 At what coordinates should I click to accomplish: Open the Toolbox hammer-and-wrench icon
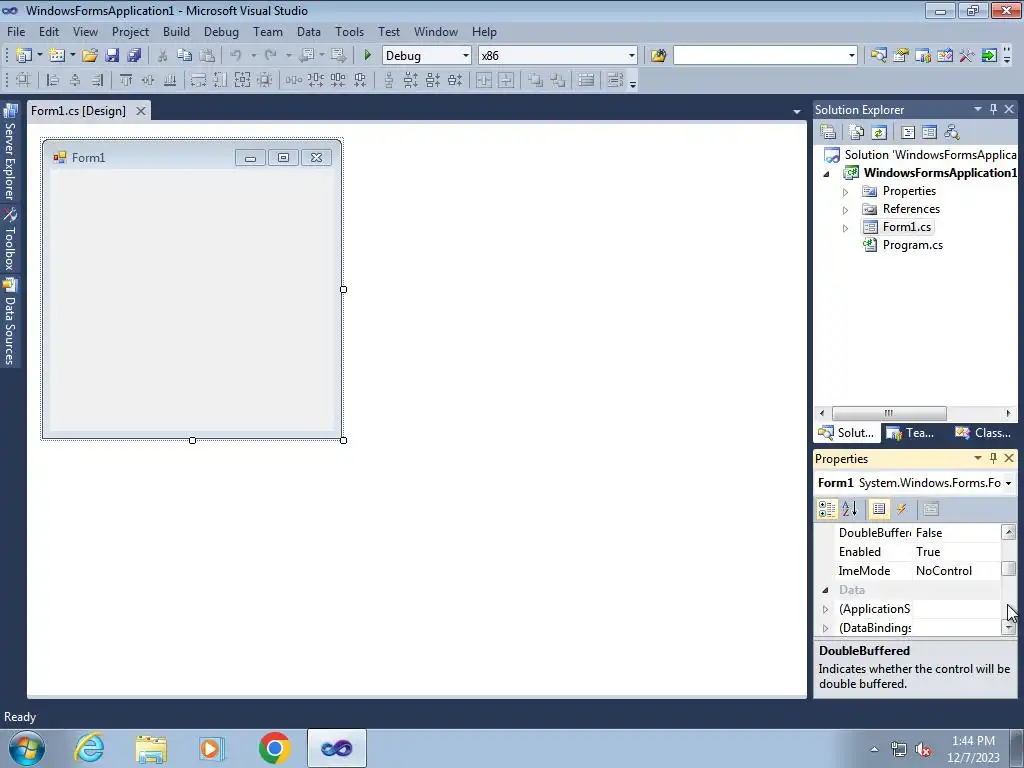(x=967, y=56)
